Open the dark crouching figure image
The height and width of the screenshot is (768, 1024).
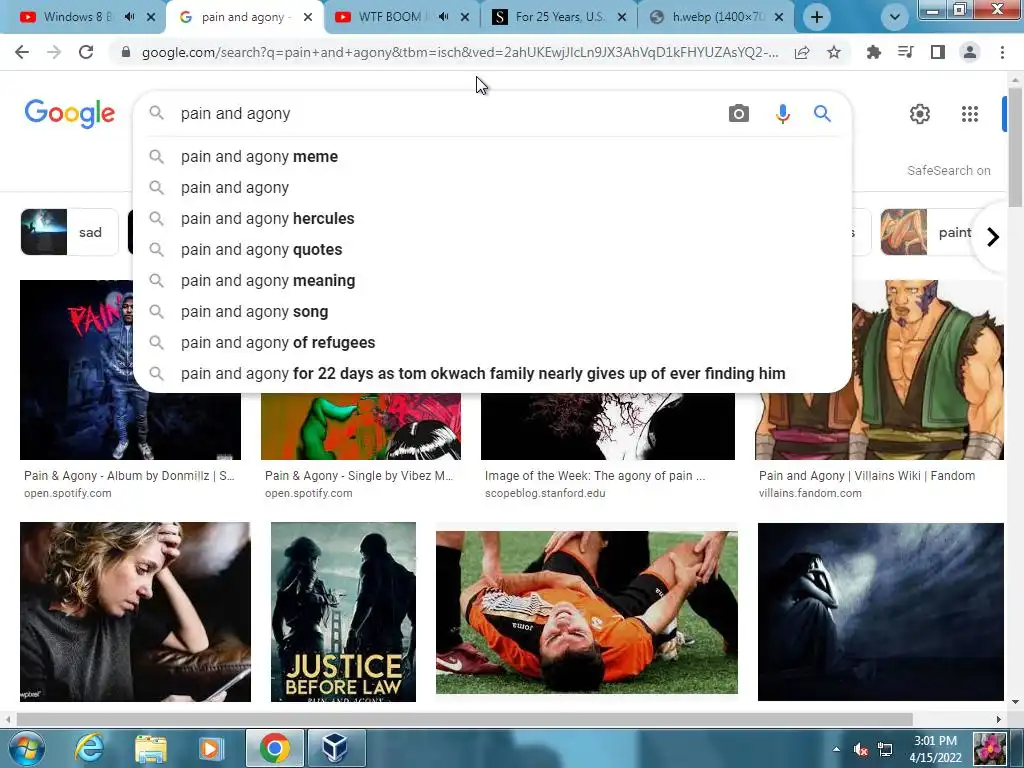[880, 612]
